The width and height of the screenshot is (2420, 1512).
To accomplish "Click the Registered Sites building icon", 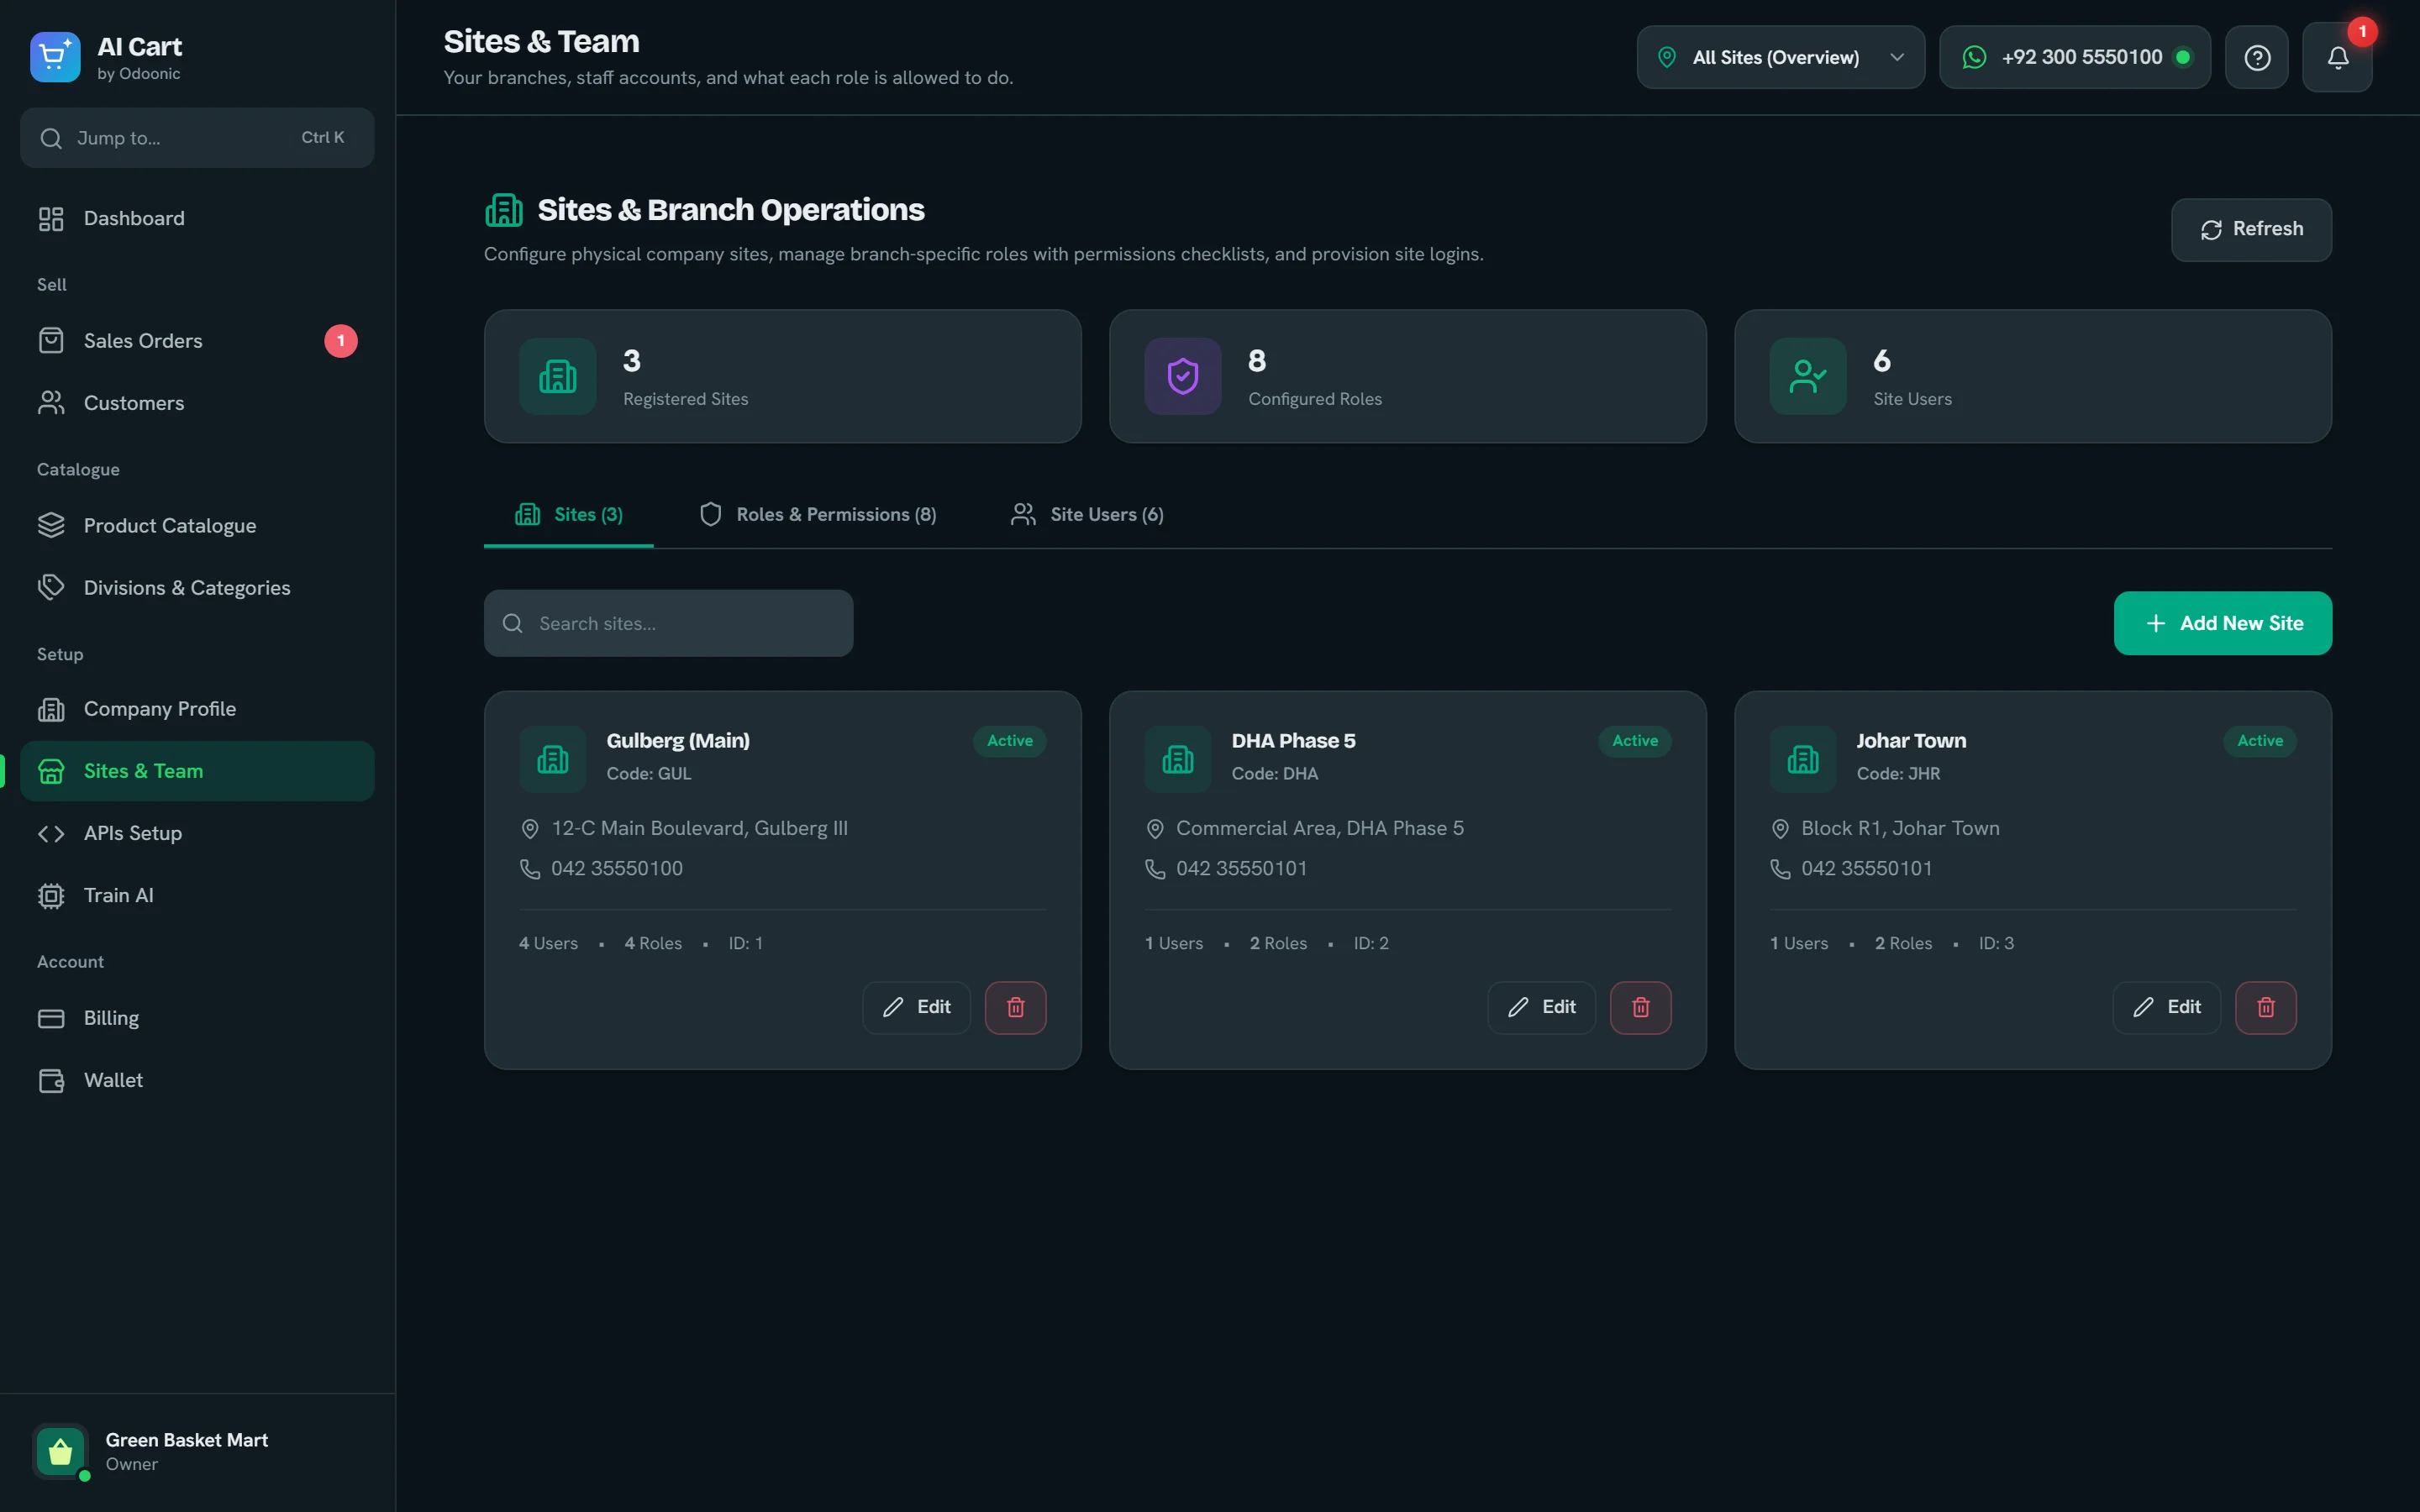I will click(558, 376).
